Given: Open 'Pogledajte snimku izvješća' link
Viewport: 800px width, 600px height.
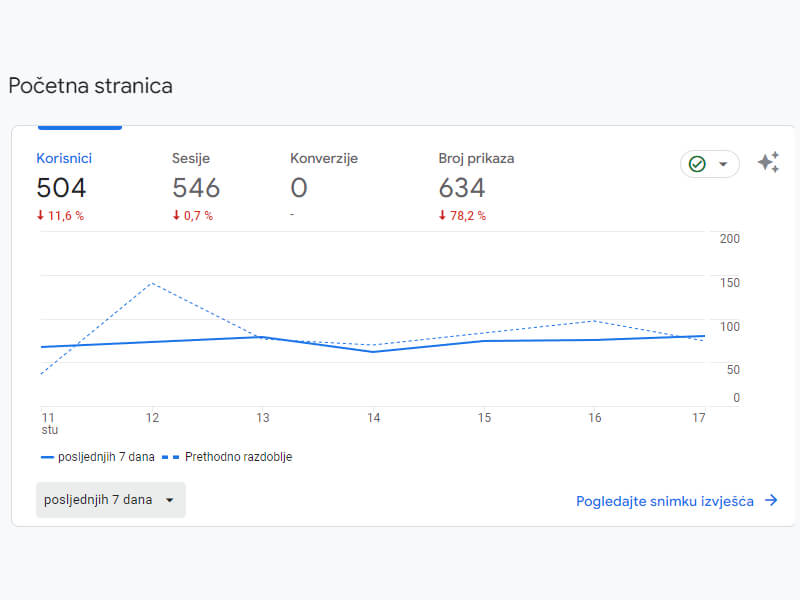Looking at the screenshot, I should click(x=664, y=501).
